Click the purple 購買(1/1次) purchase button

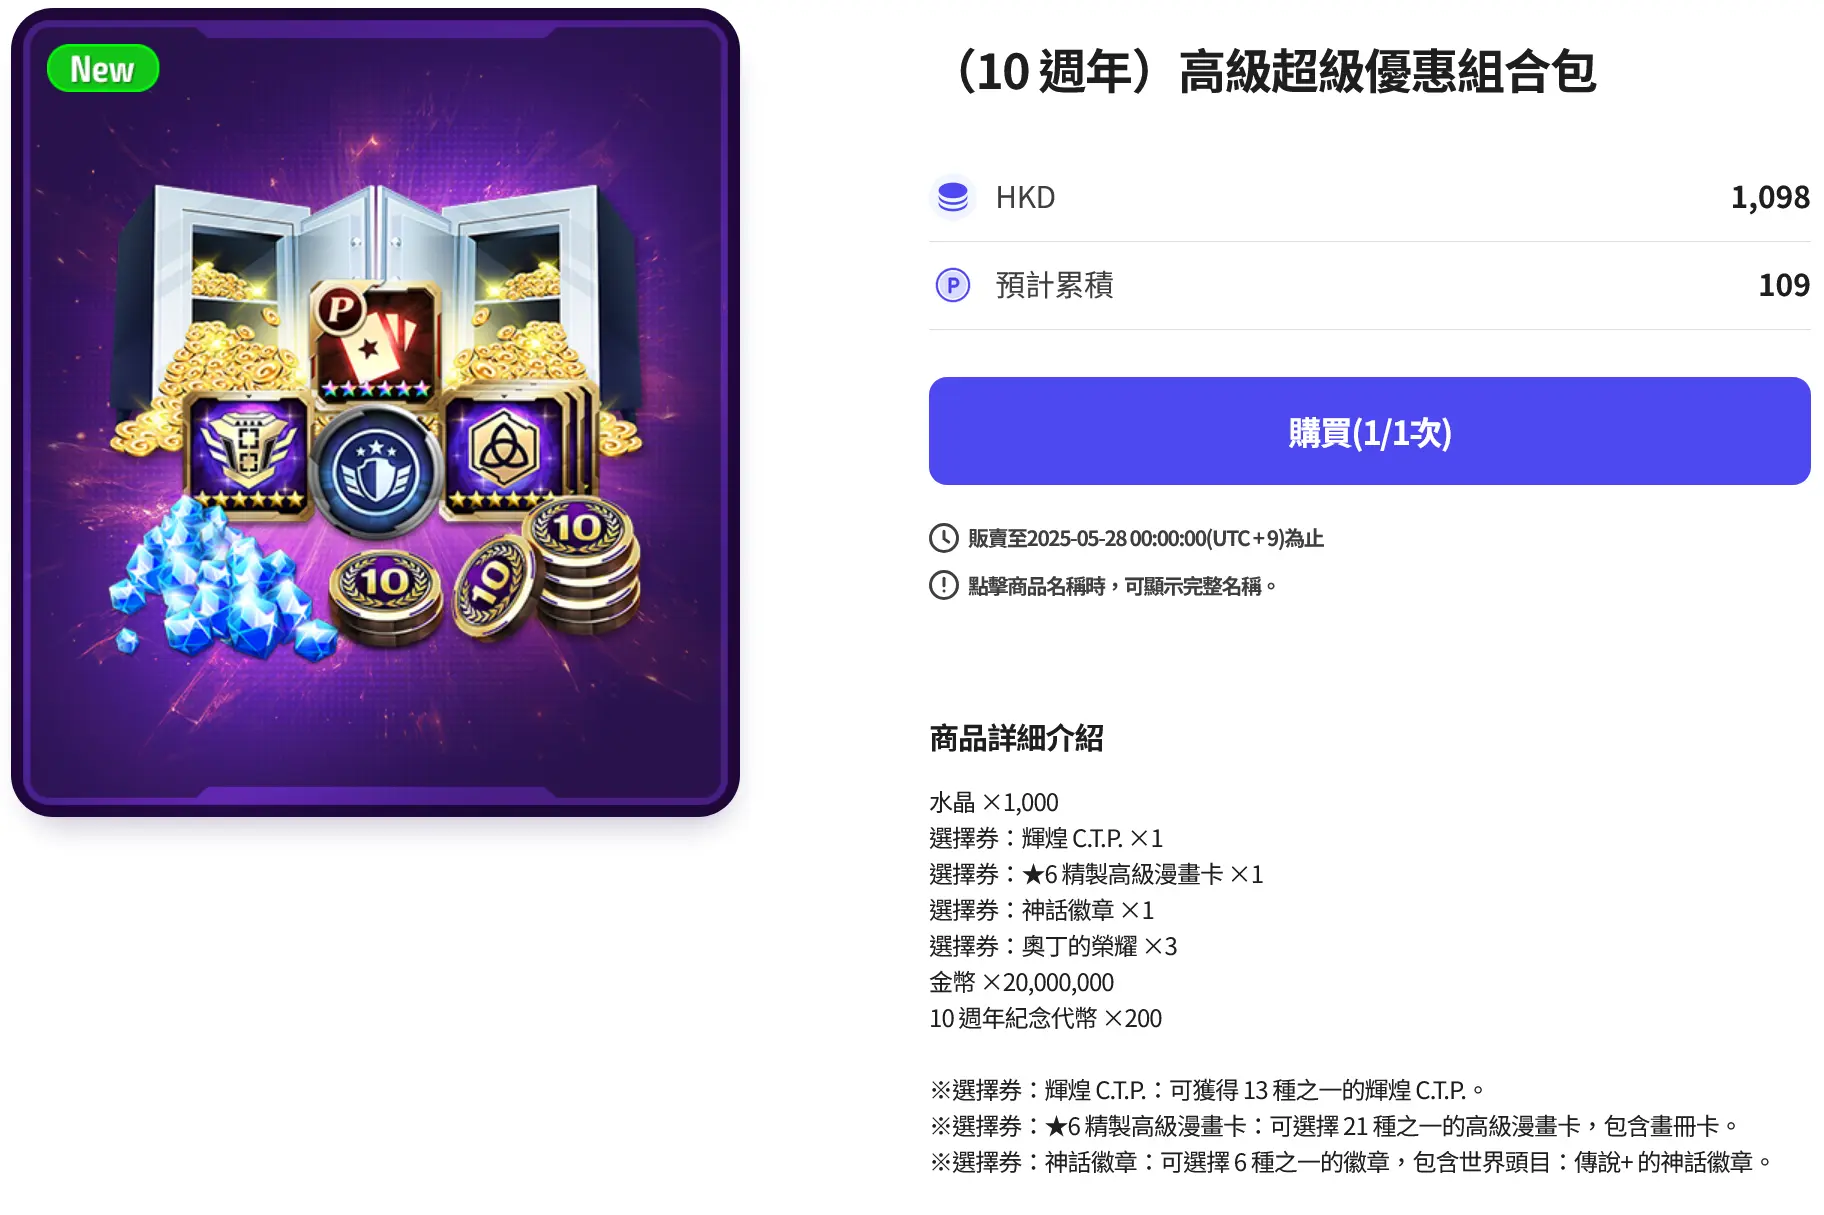[1369, 431]
